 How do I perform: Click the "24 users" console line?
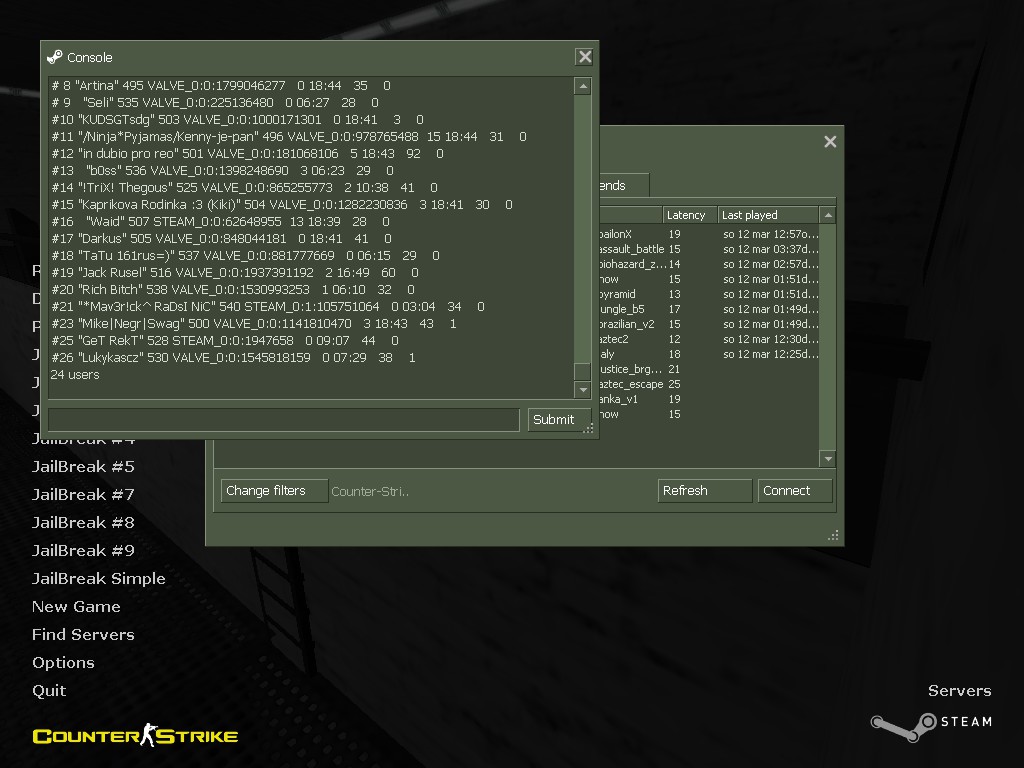click(x=75, y=374)
